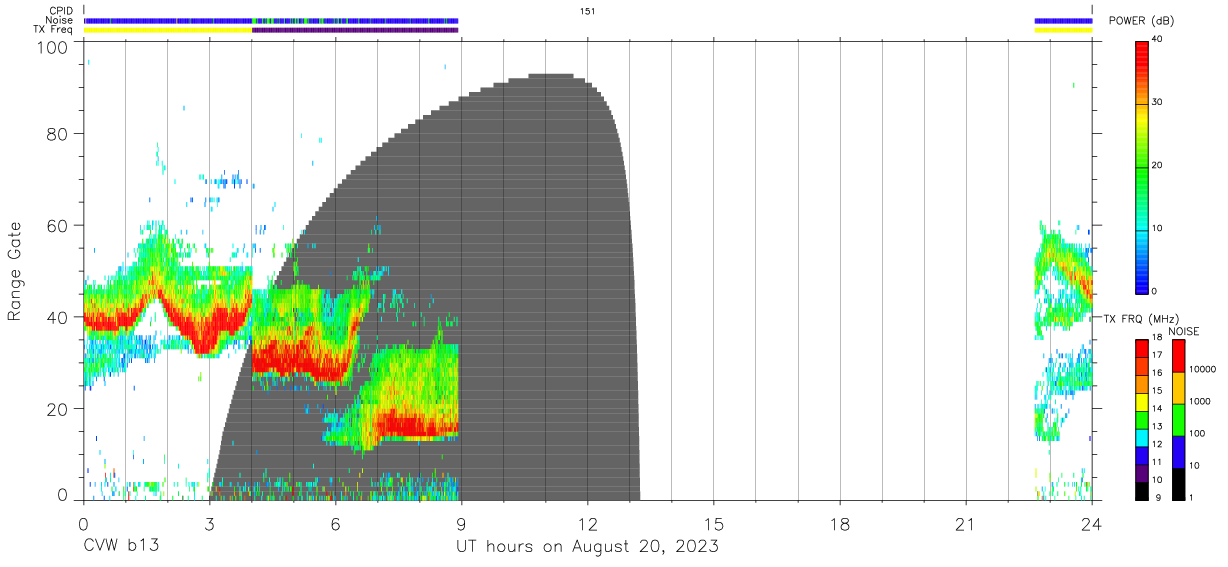Click Range Gate tick label 20
1228x567 pixels.
(59, 408)
